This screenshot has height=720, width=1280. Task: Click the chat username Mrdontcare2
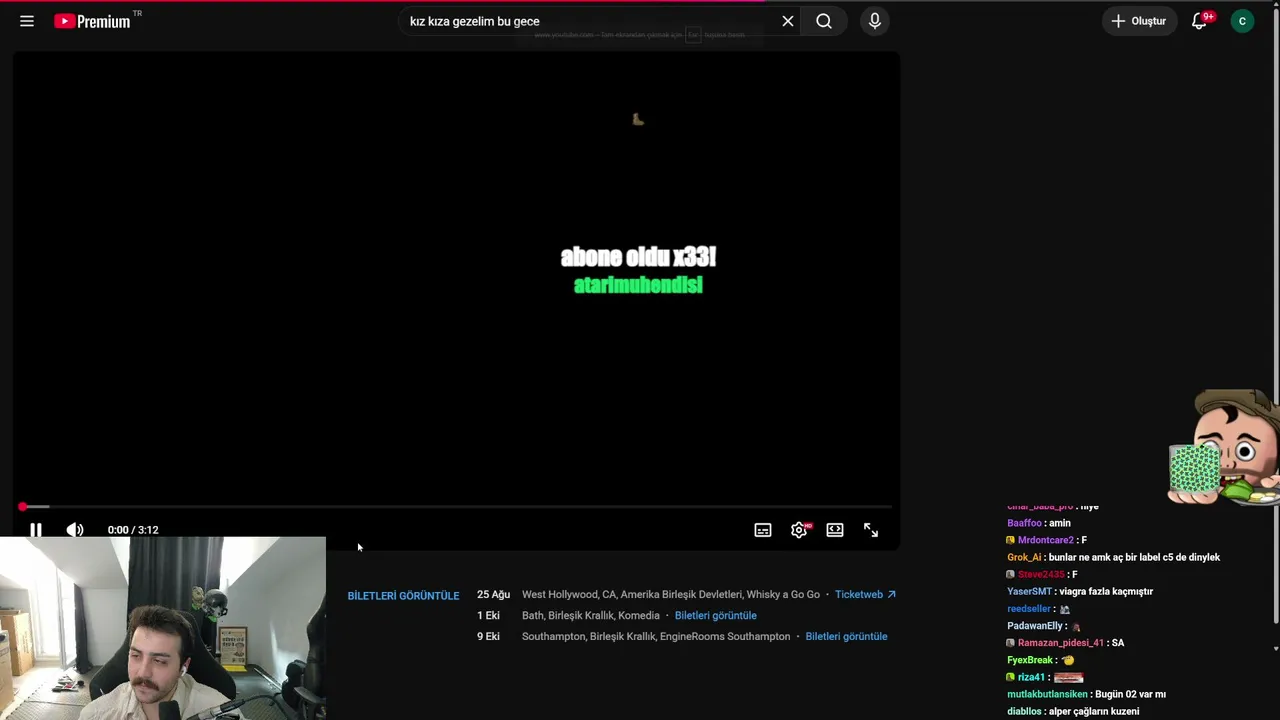[1045, 540]
